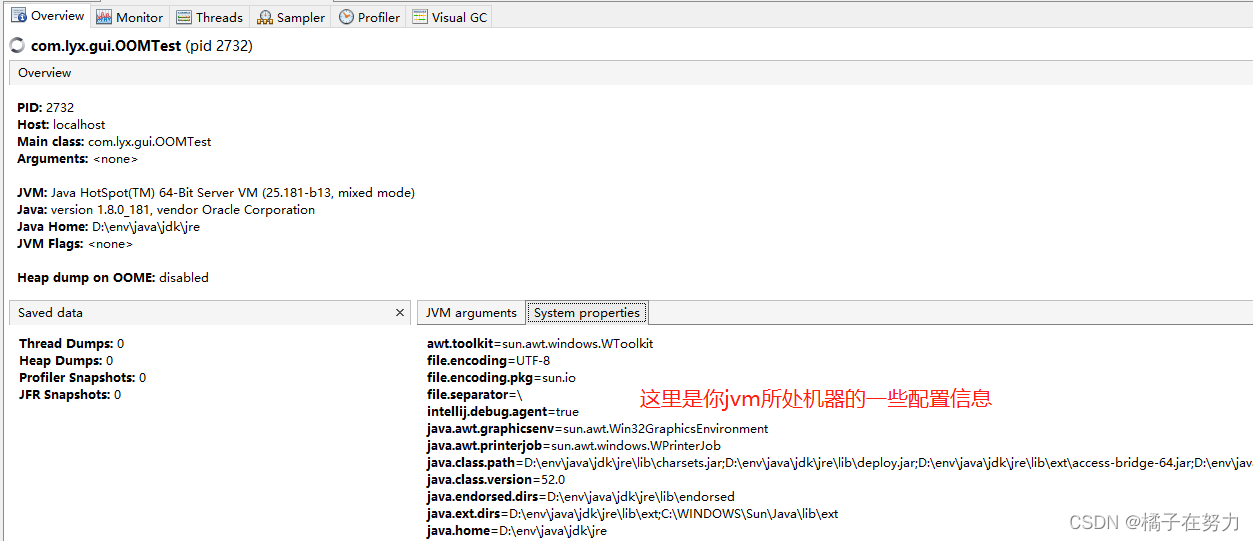Open the Profiler tab
The image size is (1253, 541).
coord(369,17)
